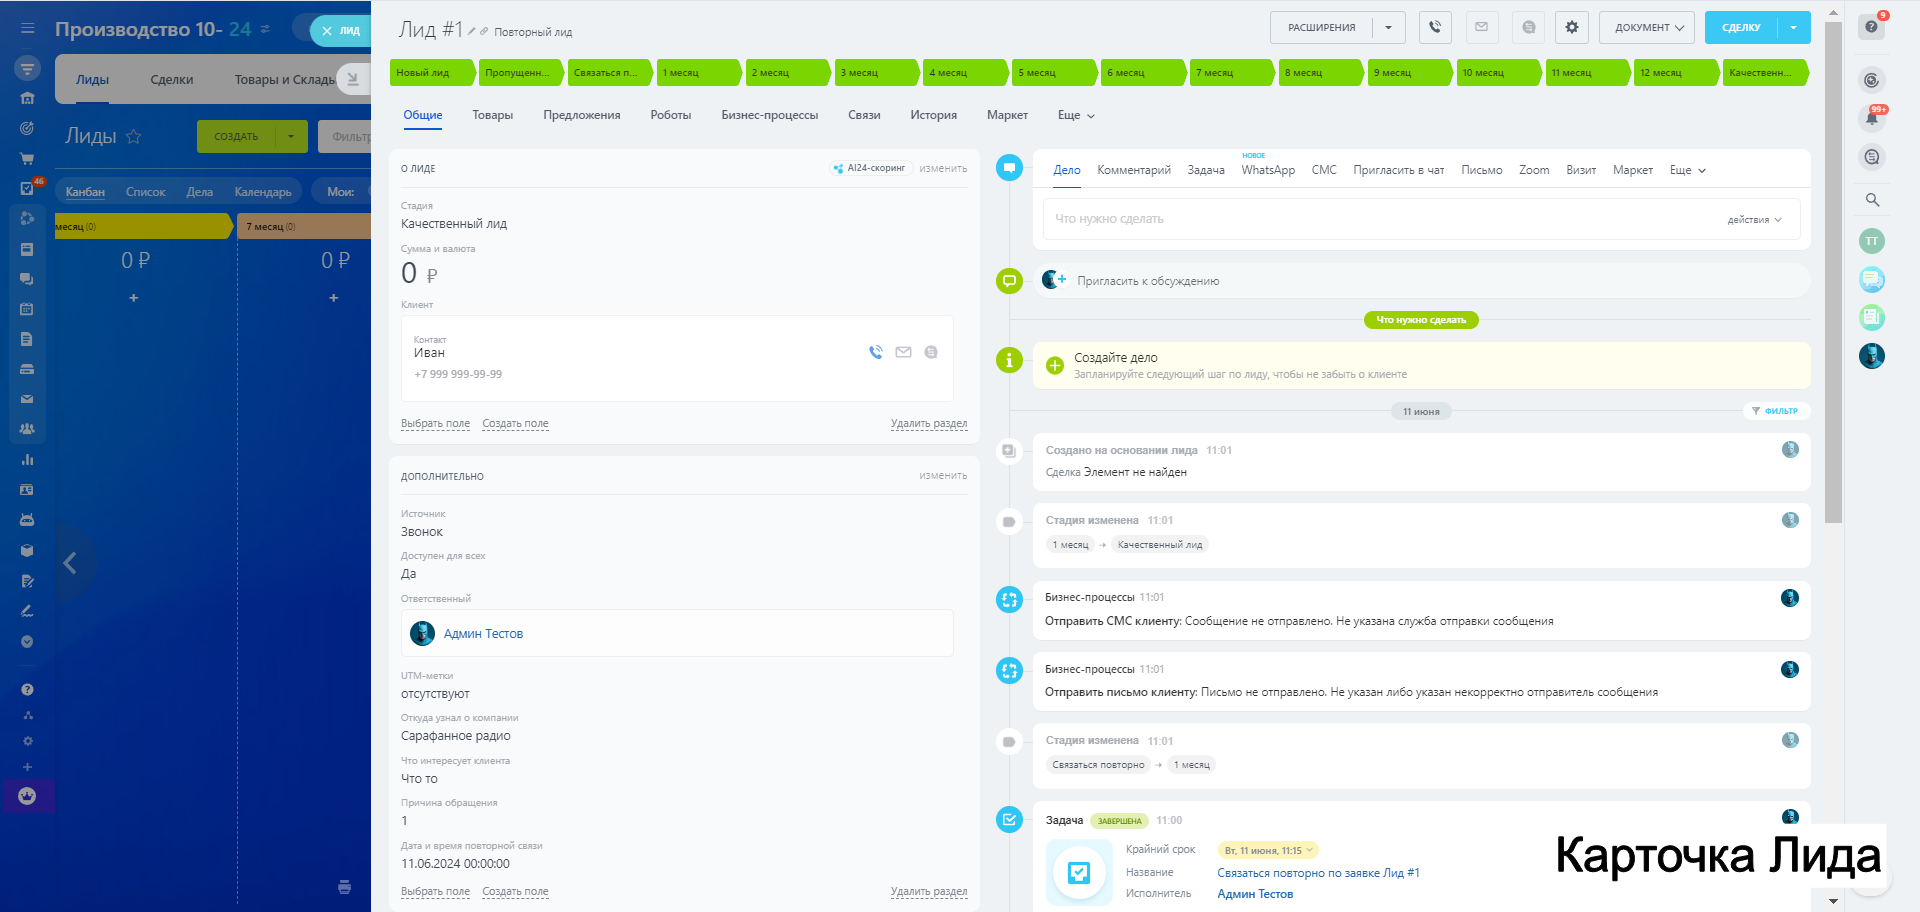1920x912 pixels.
Task: Open notifications bell in right sidebar
Action: coord(1871,118)
